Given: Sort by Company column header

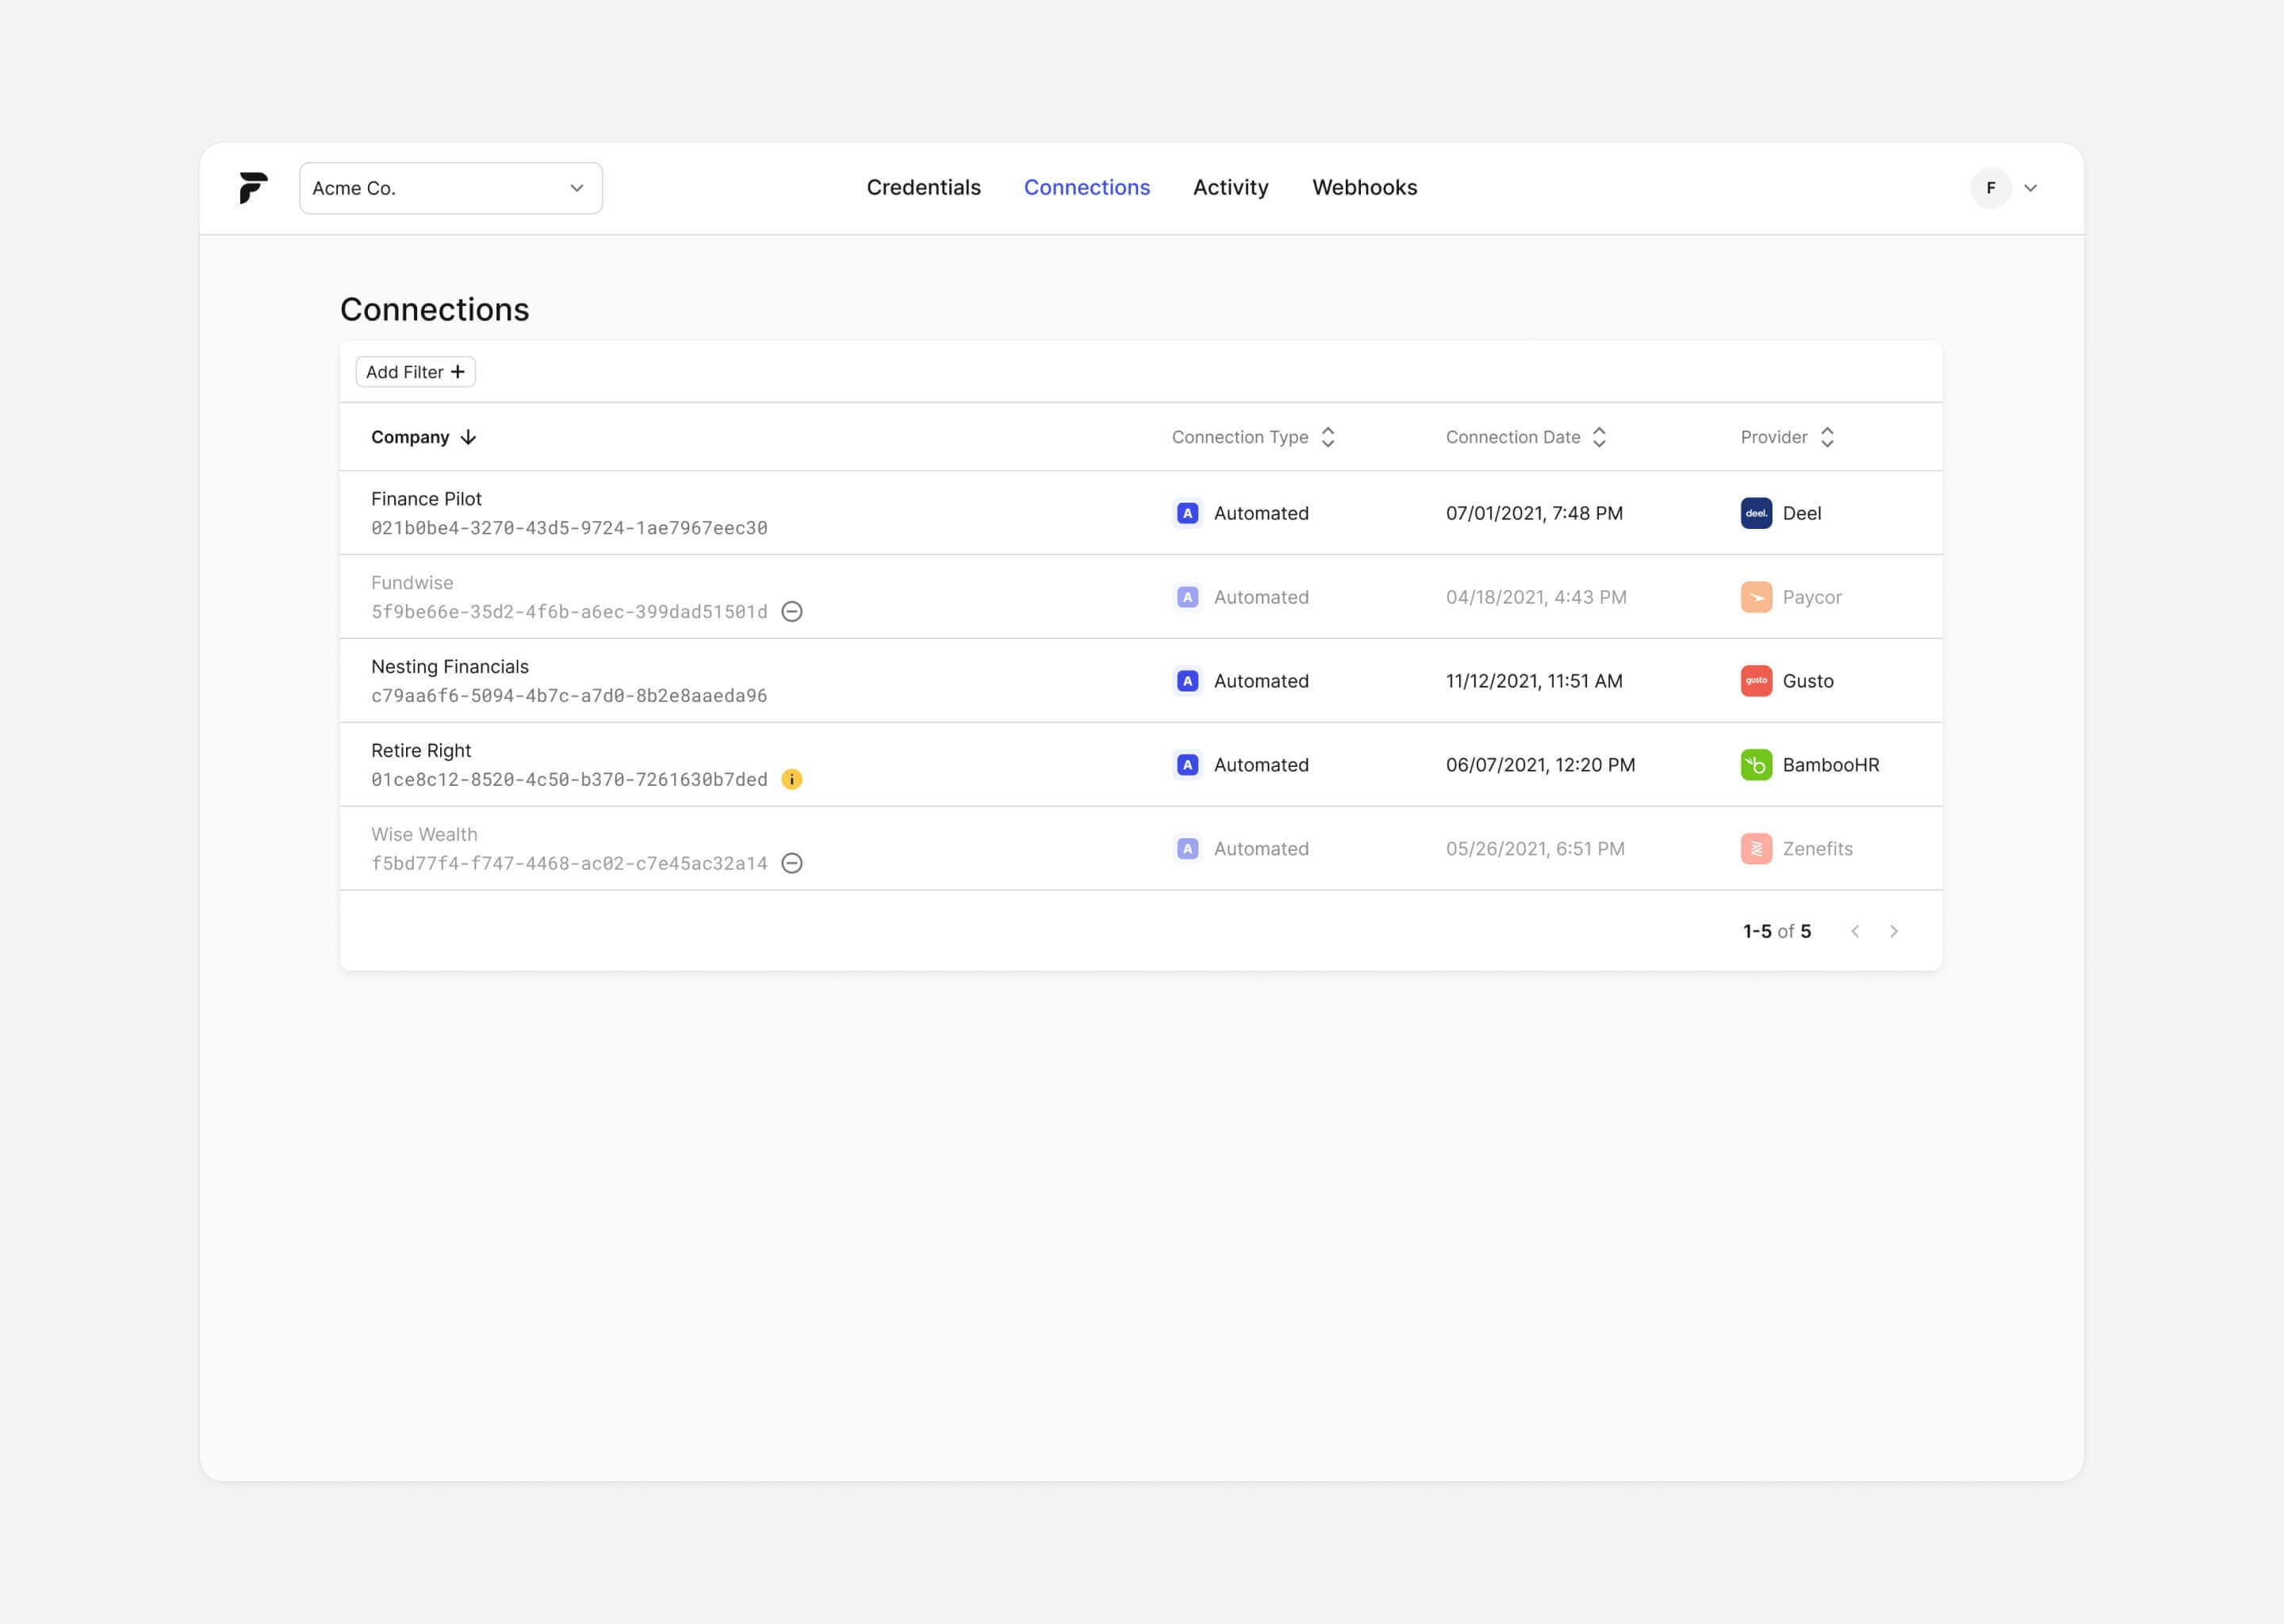Looking at the screenshot, I should [410, 437].
